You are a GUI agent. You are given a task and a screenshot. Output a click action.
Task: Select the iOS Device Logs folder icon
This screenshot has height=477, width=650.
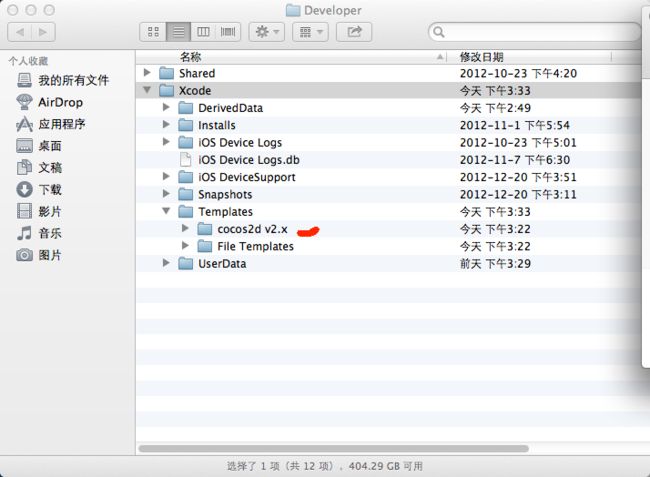[186, 143]
